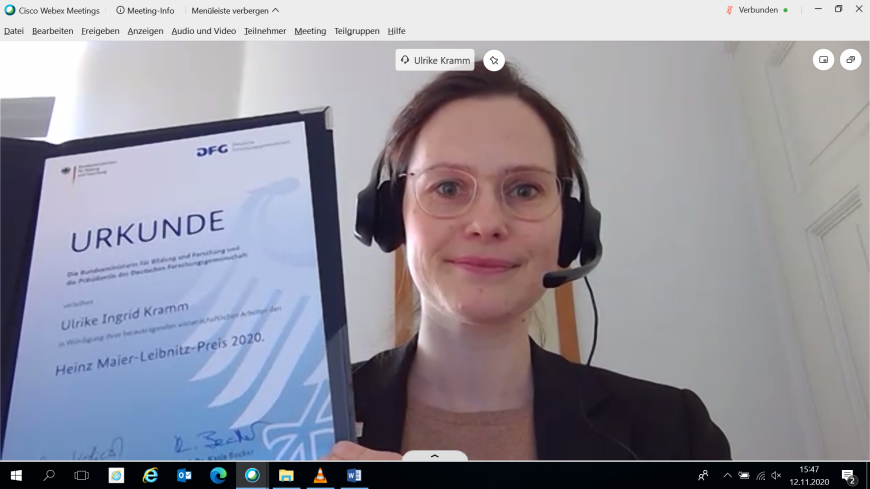Open Microsoft Edge from taskbar
This screenshot has width=870, height=489.
(x=218, y=476)
